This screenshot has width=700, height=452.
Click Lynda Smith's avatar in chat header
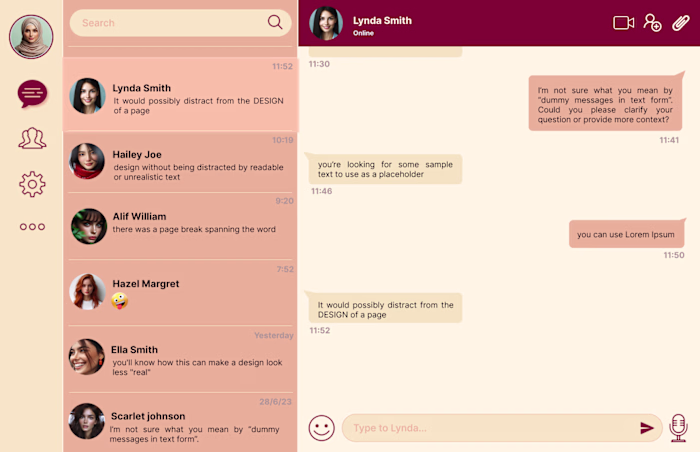point(326,23)
